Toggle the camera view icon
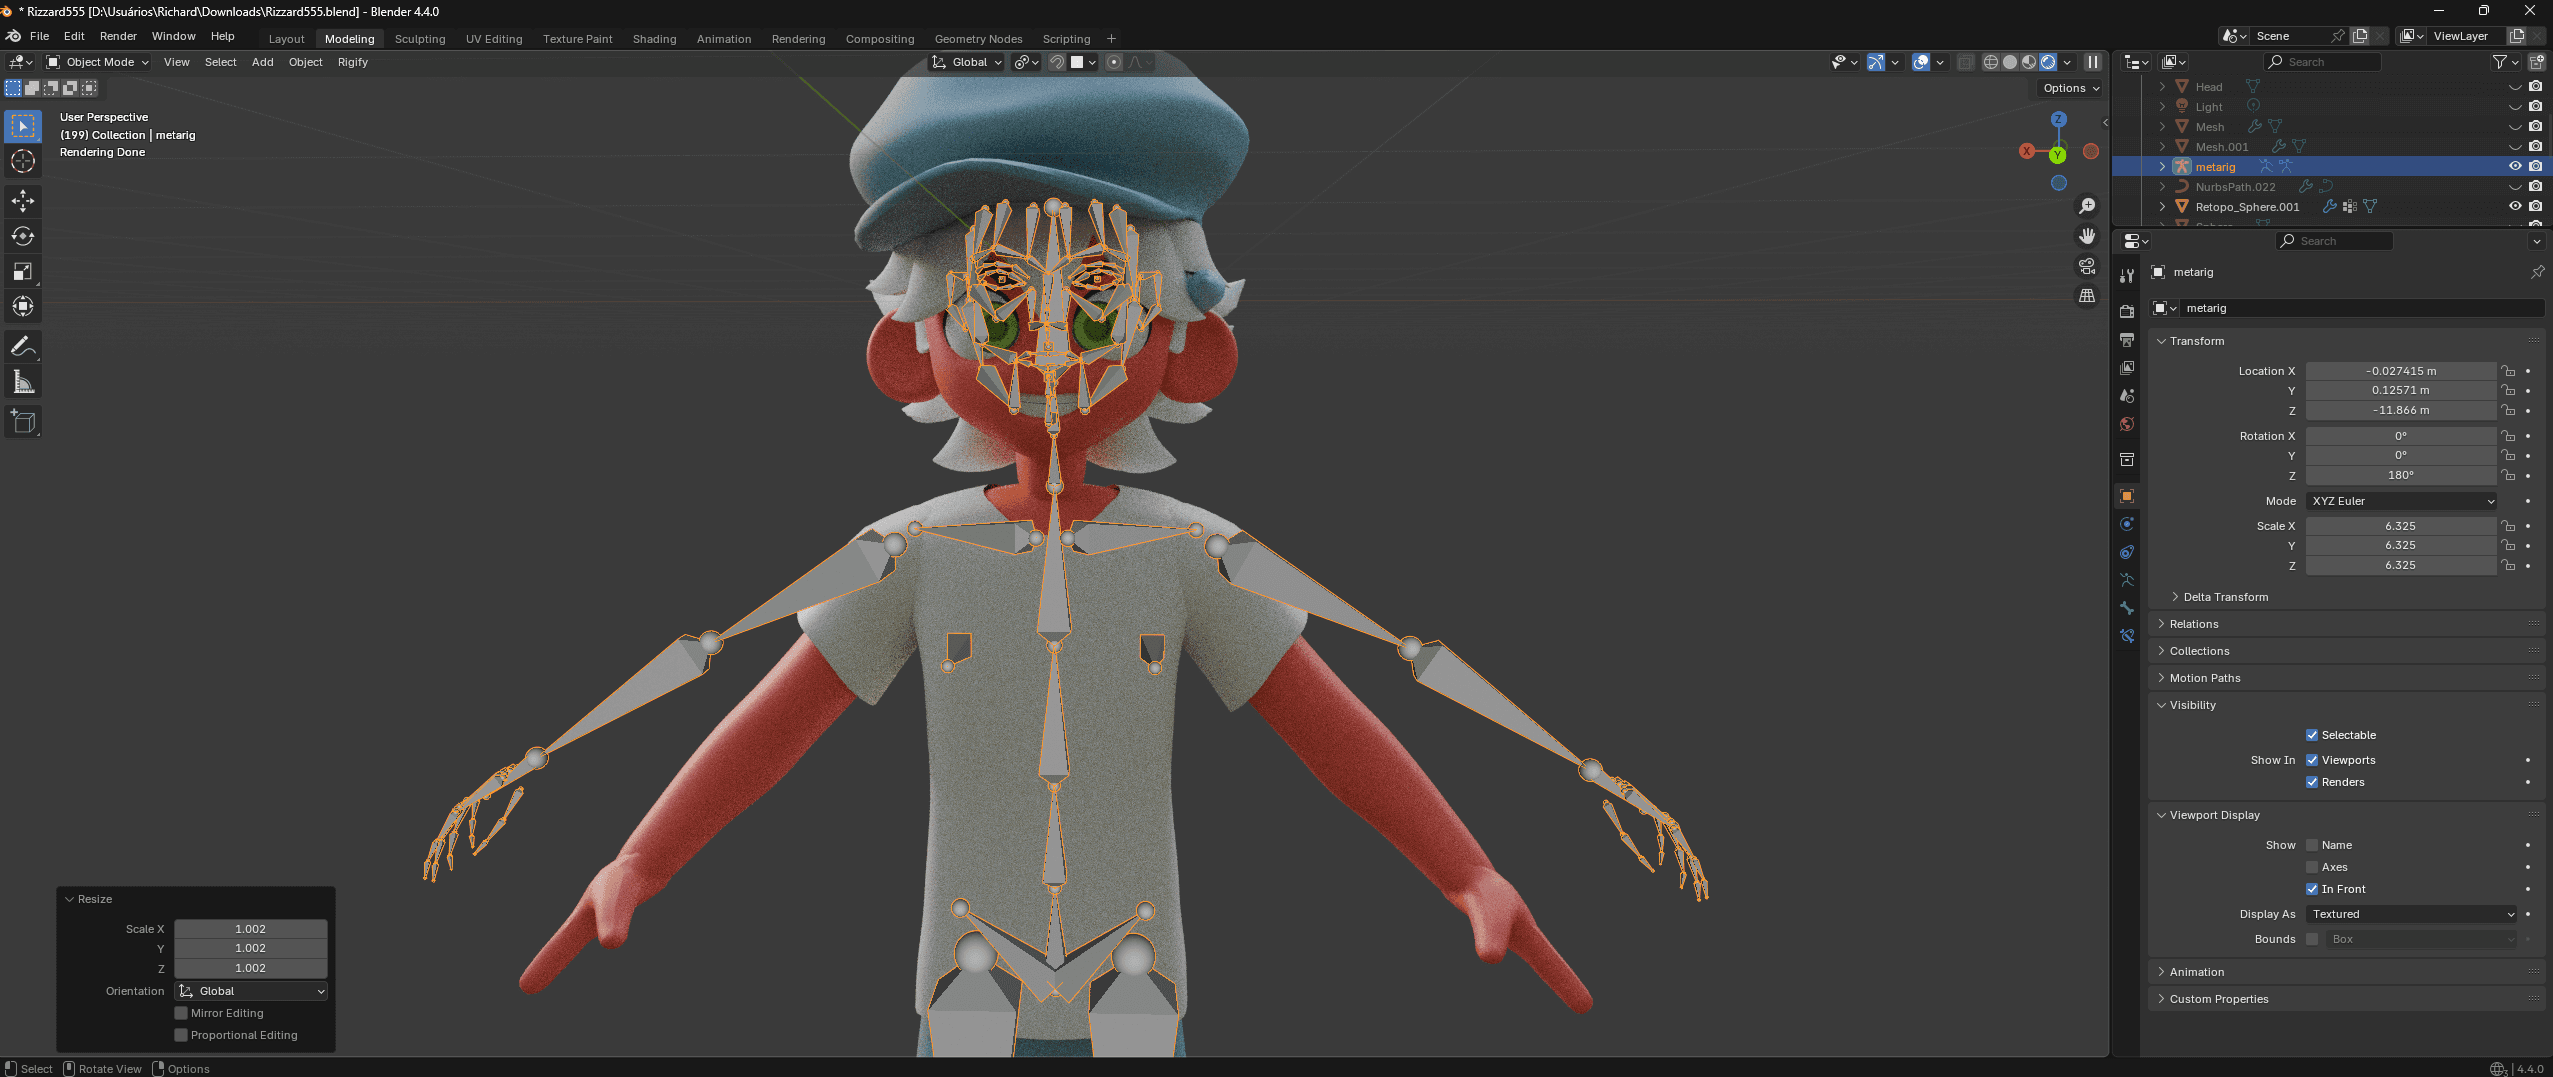The image size is (2553, 1077). point(2087,266)
